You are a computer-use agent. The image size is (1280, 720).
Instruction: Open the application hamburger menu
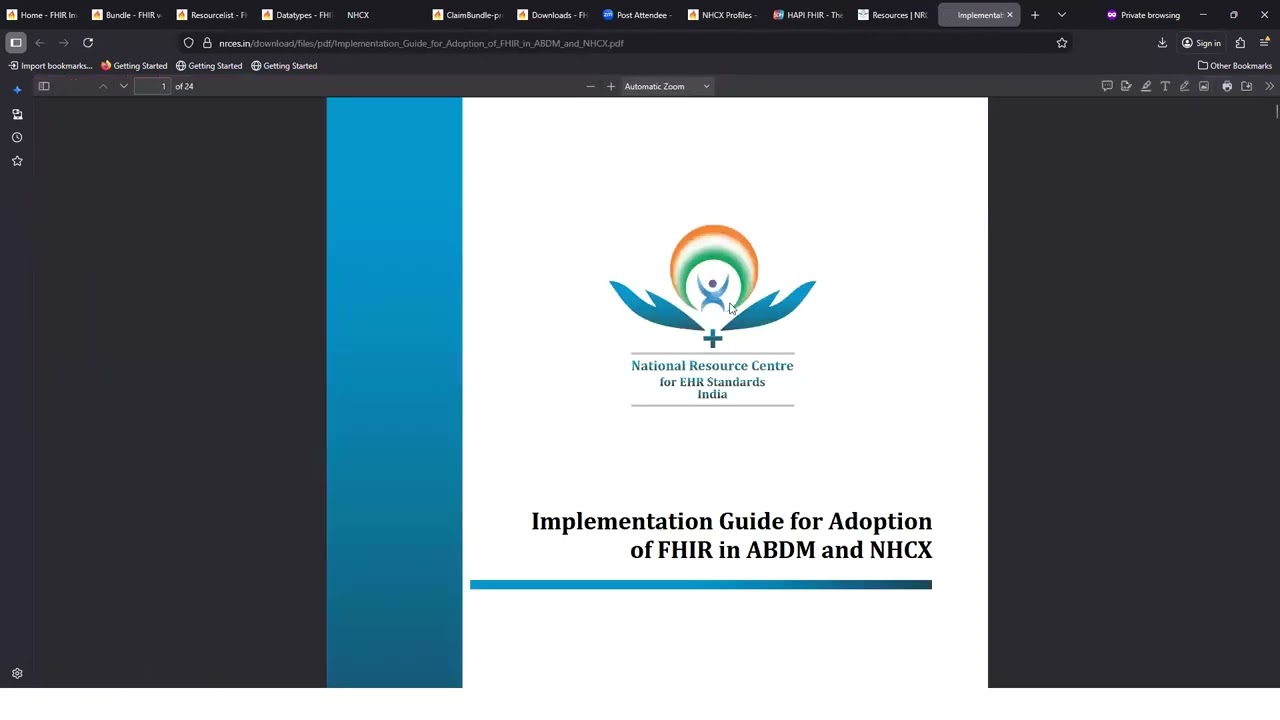coord(1264,43)
